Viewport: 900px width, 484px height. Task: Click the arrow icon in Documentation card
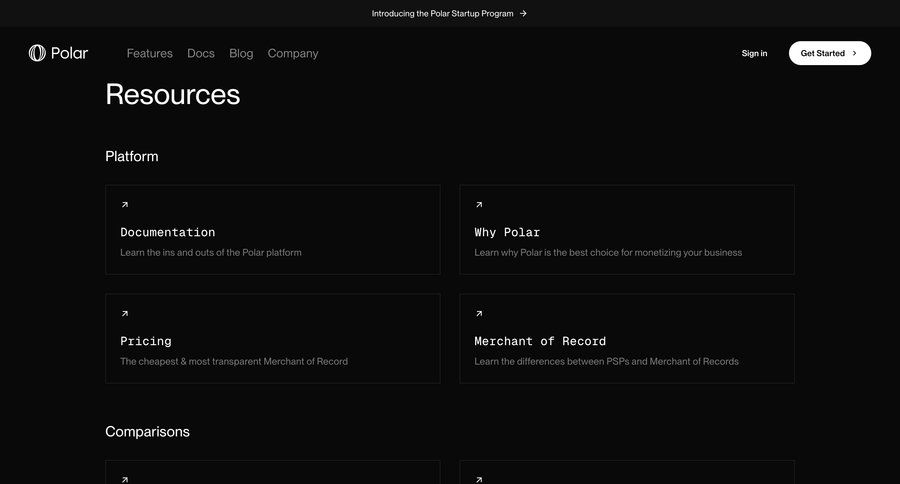coord(125,204)
